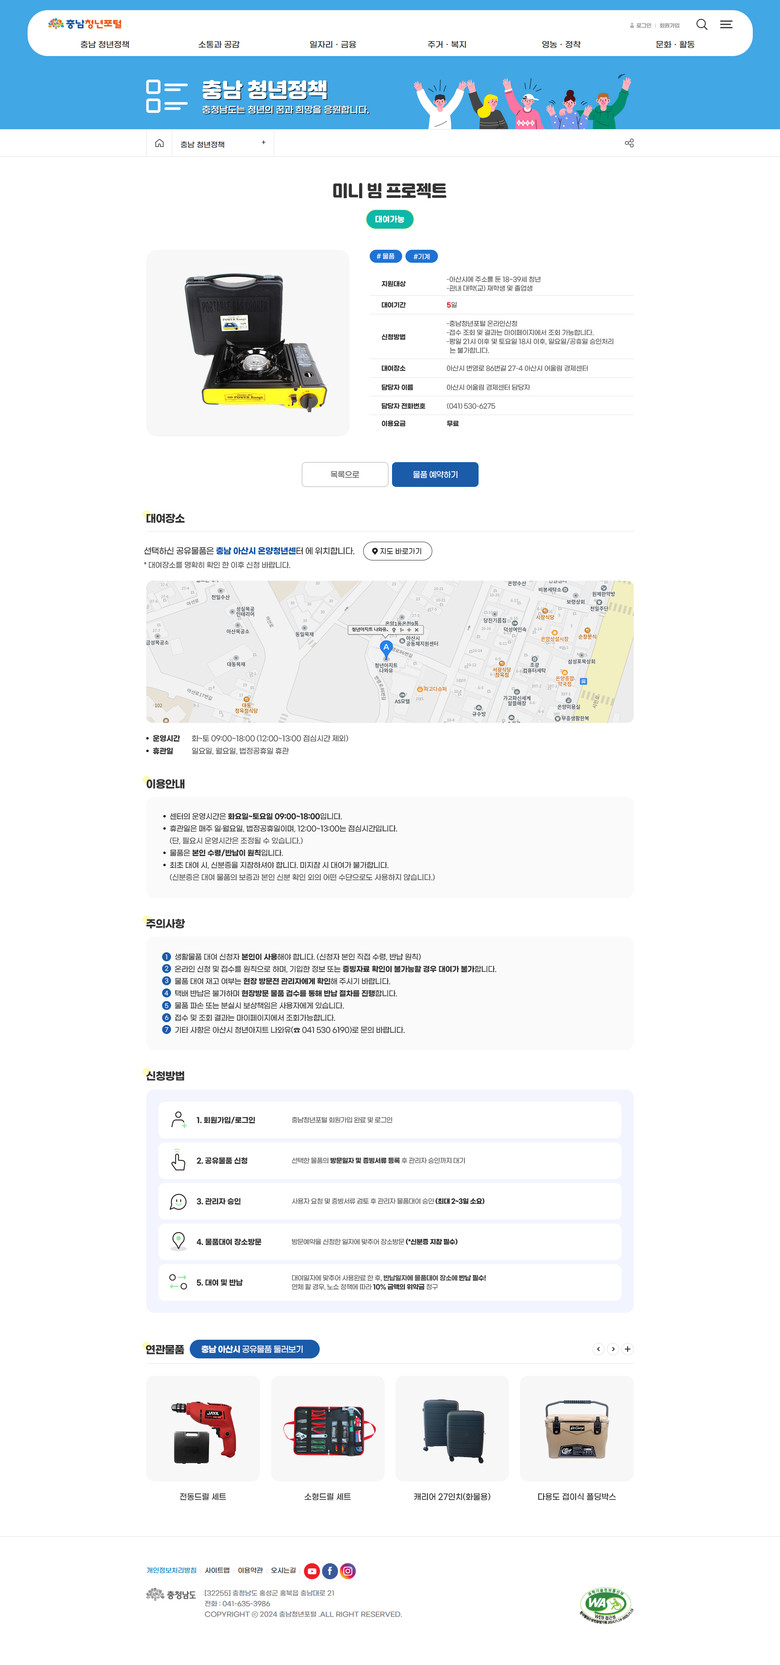Screen dimensions: 780x1665
Task: Open the hamburger menu icon
Action: pyautogui.click(x=726, y=24)
